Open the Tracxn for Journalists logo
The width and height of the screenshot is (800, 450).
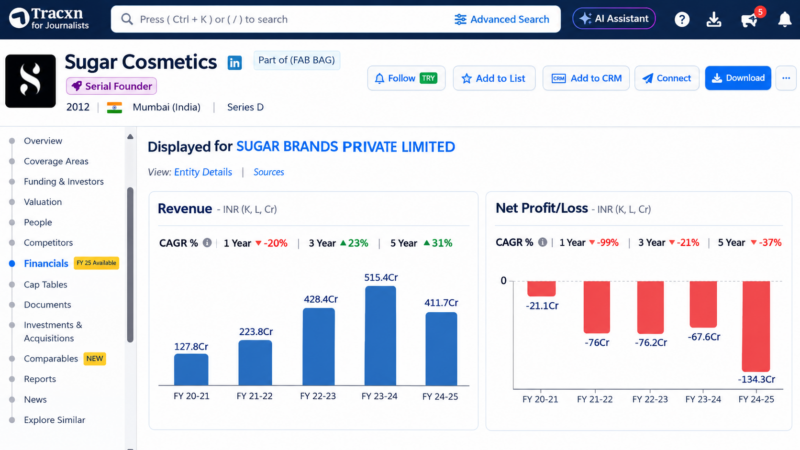tap(49, 18)
